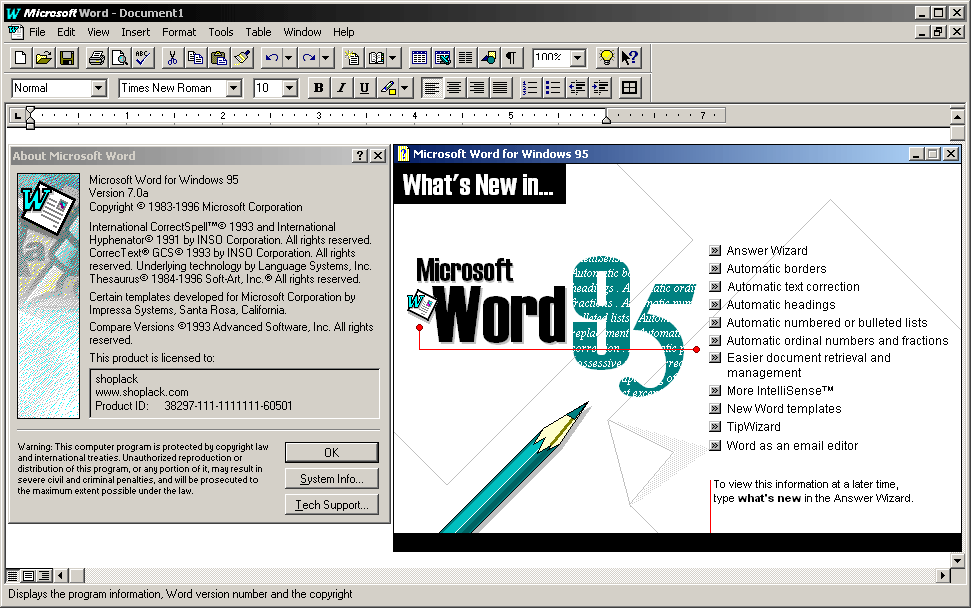The width and height of the screenshot is (971, 608).
Task: Open the Format menu
Action: click(x=179, y=32)
